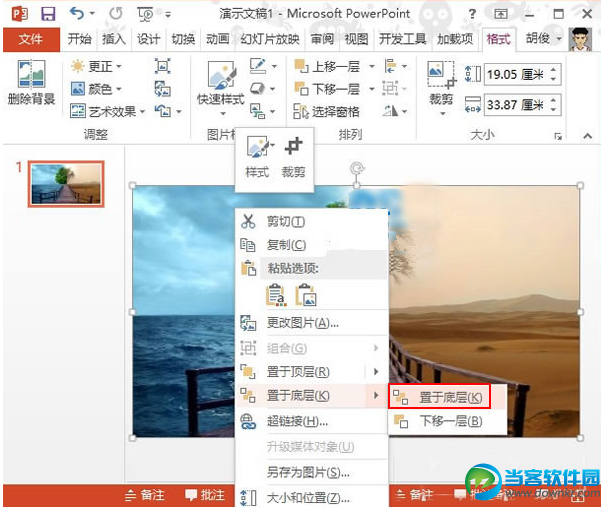
Task: Open the user account 胡俊 dropdown
Action: [x=543, y=39]
